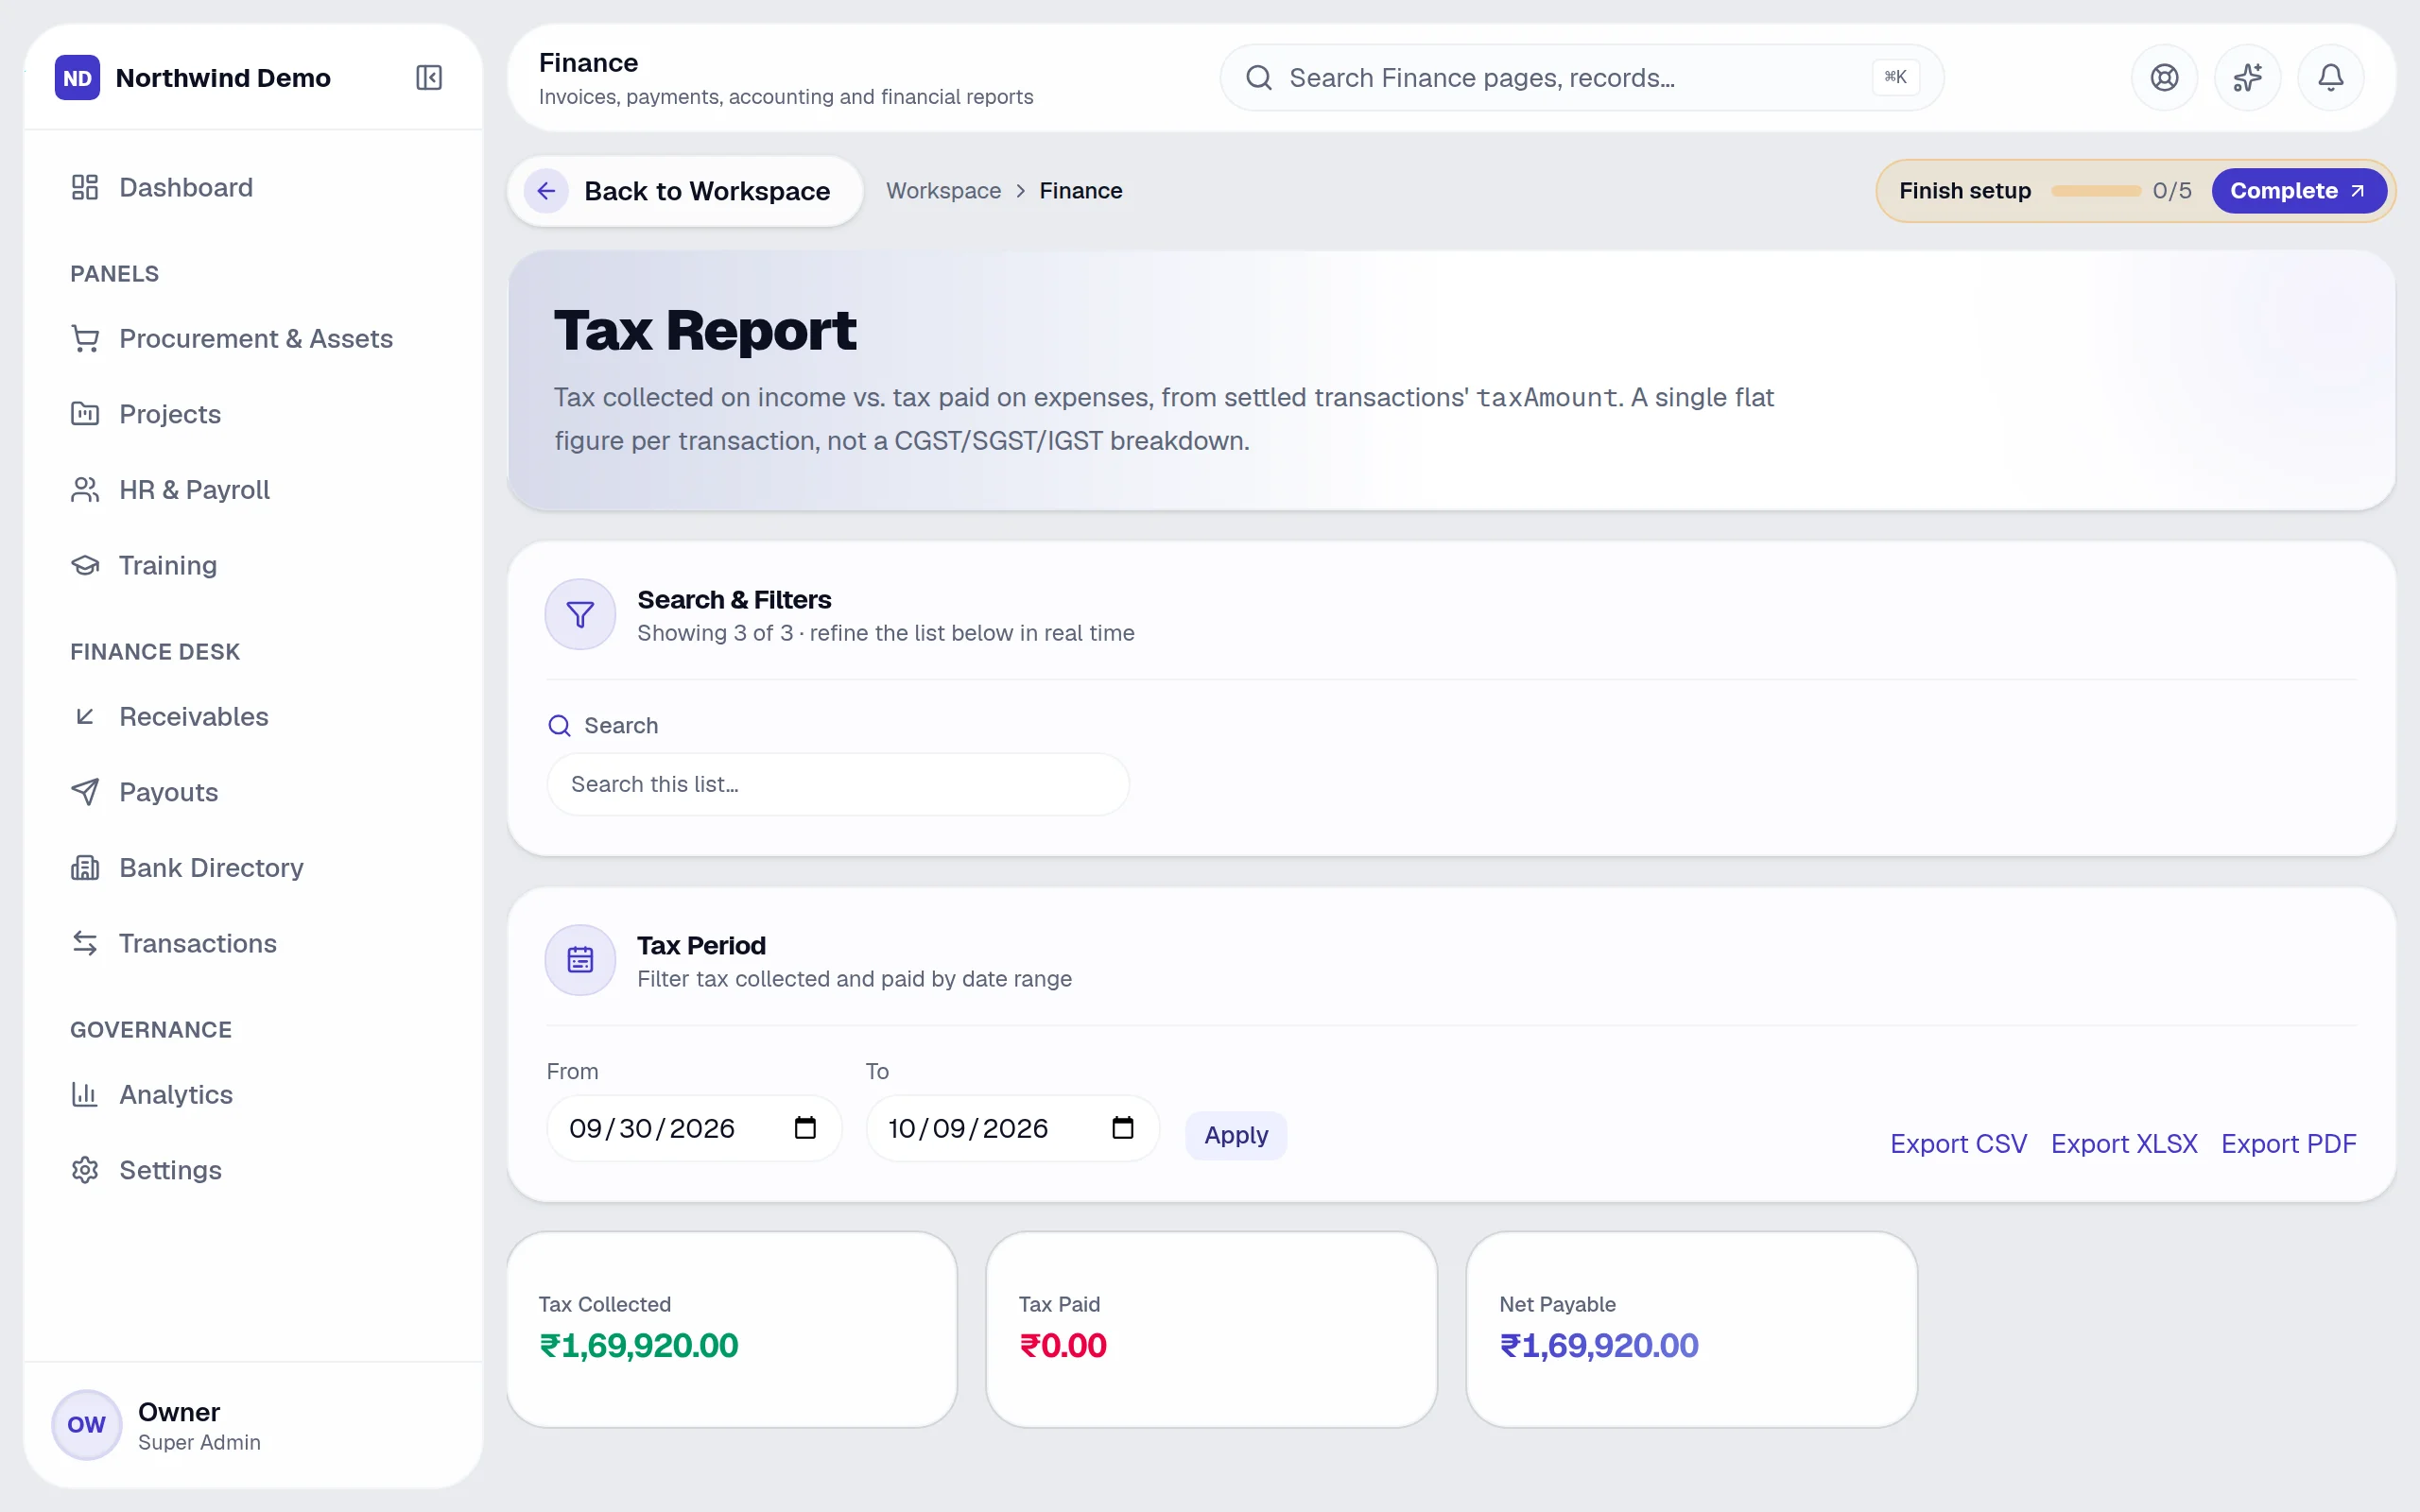Click the Procurement cart icon
2420x1512 pixels.
pyautogui.click(x=85, y=339)
